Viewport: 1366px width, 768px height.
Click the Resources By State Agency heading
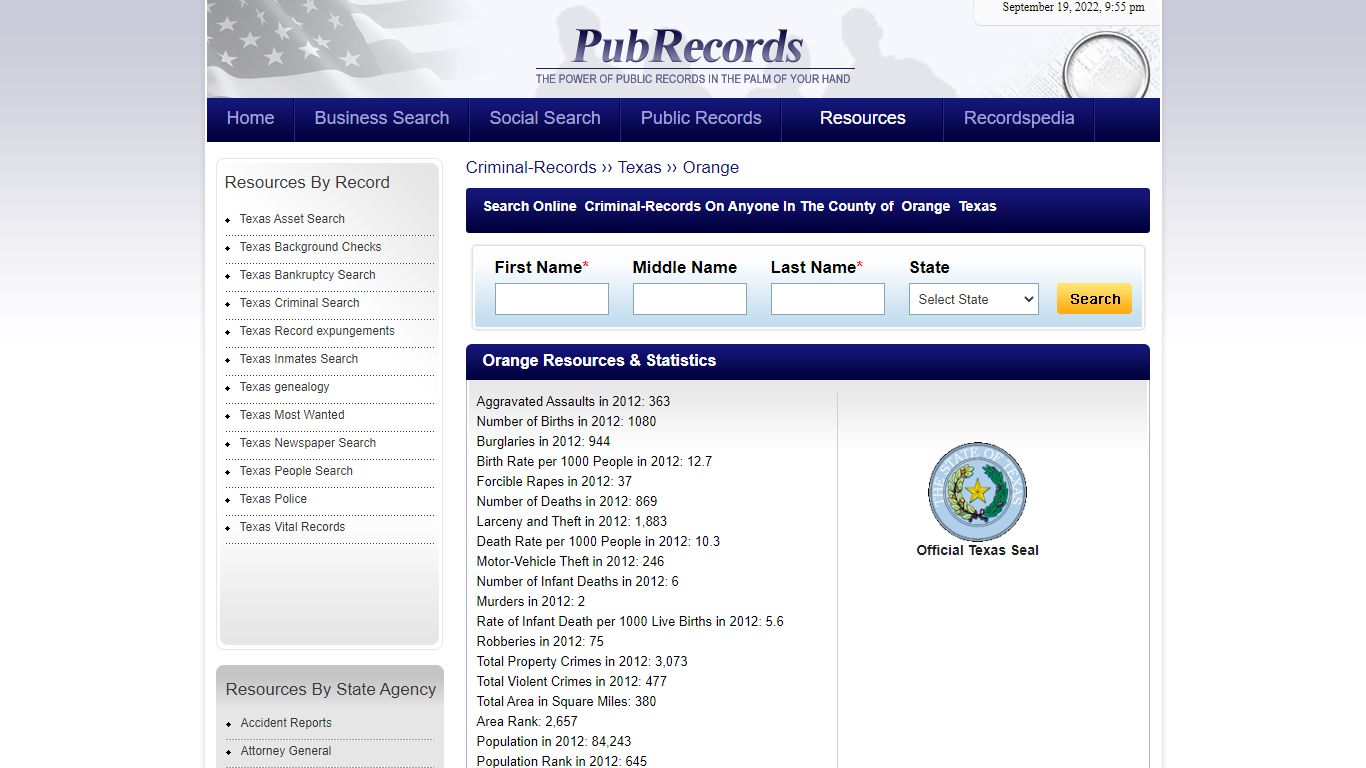[x=331, y=689]
